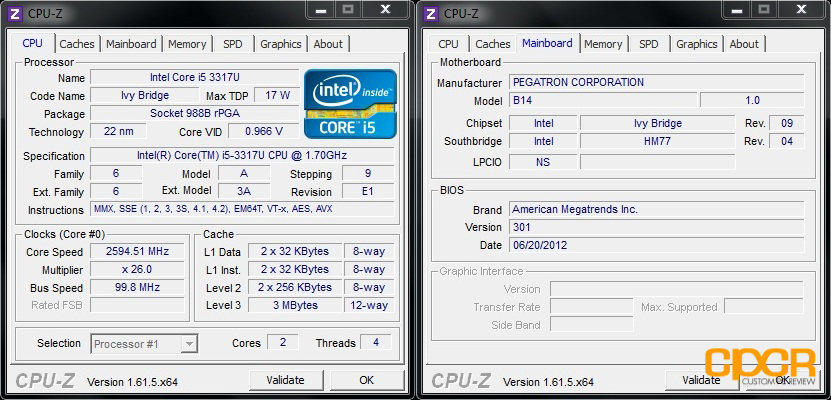
Task: Show Graphics tab in right window
Action: [696, 44]
